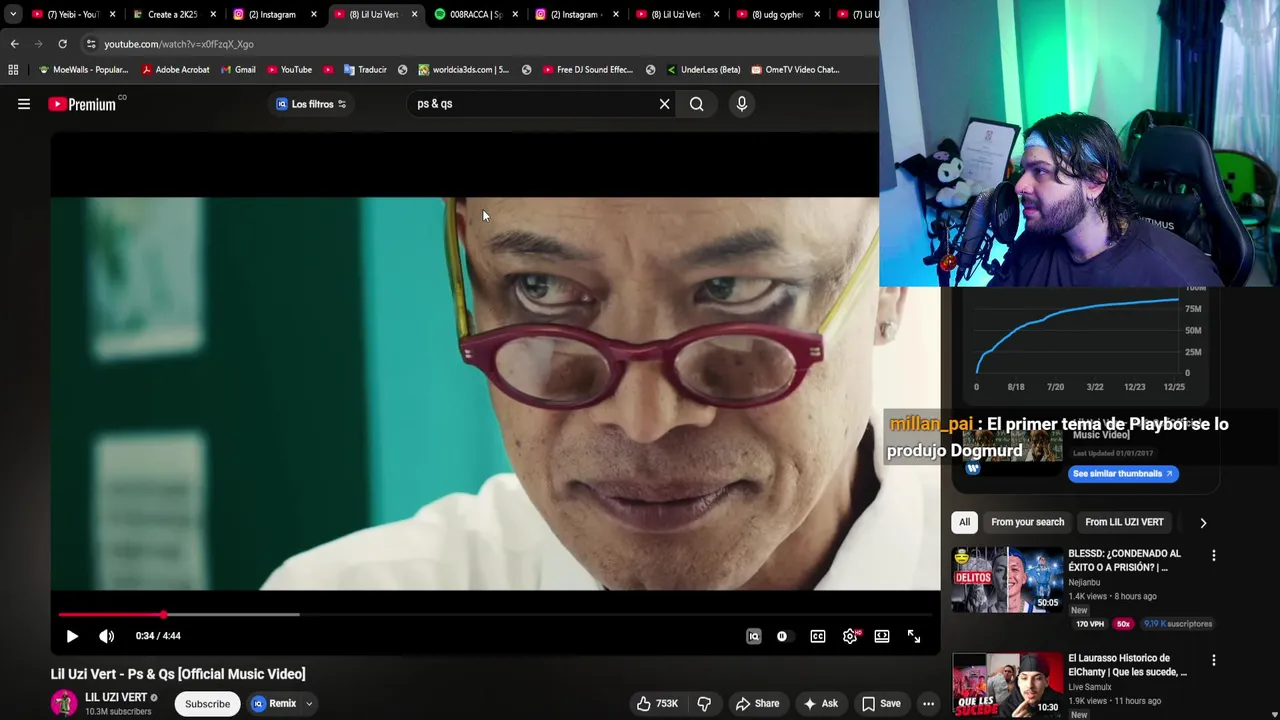1280x720 pixels.
Task: Open the Los filtros filter button
Action: click(311, 104)
